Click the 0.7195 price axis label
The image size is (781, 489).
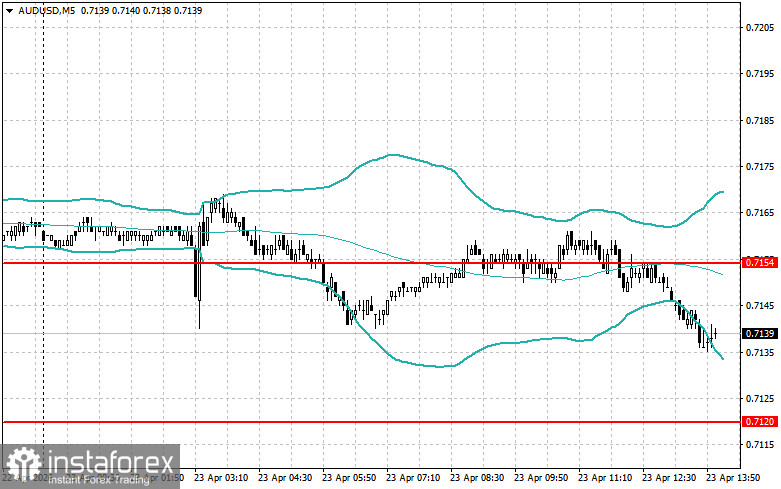760,74
